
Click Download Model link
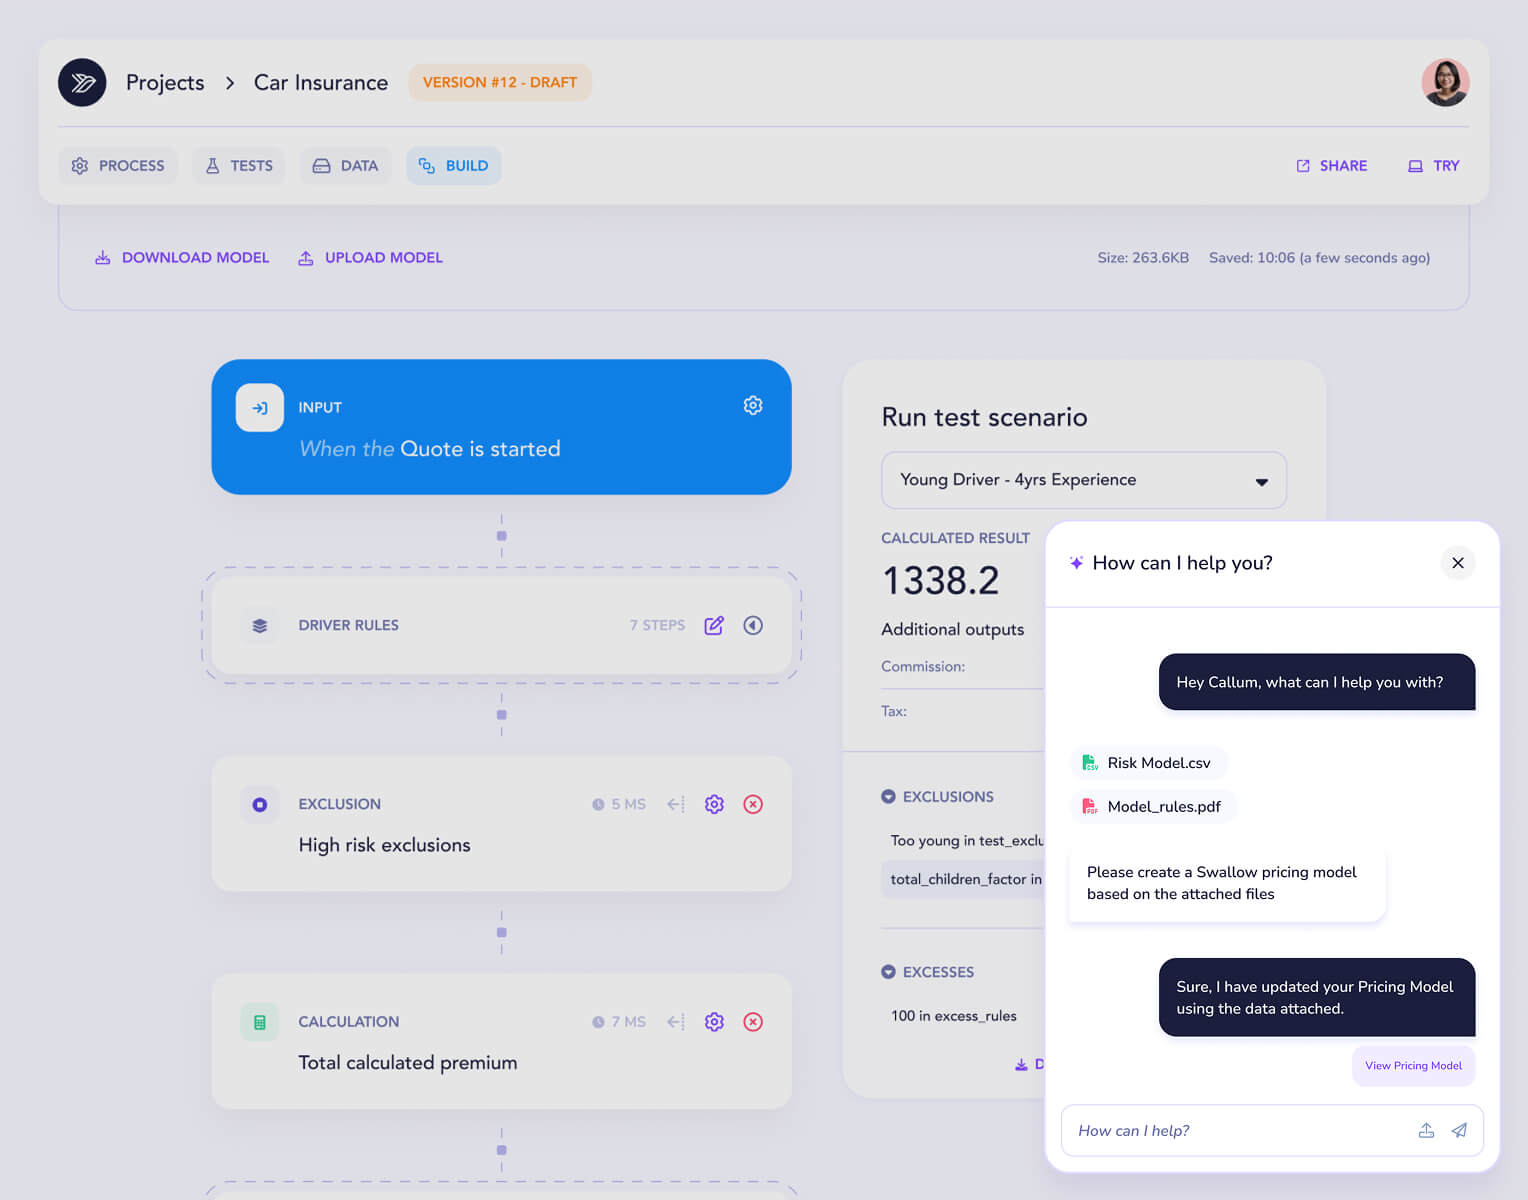182,258
